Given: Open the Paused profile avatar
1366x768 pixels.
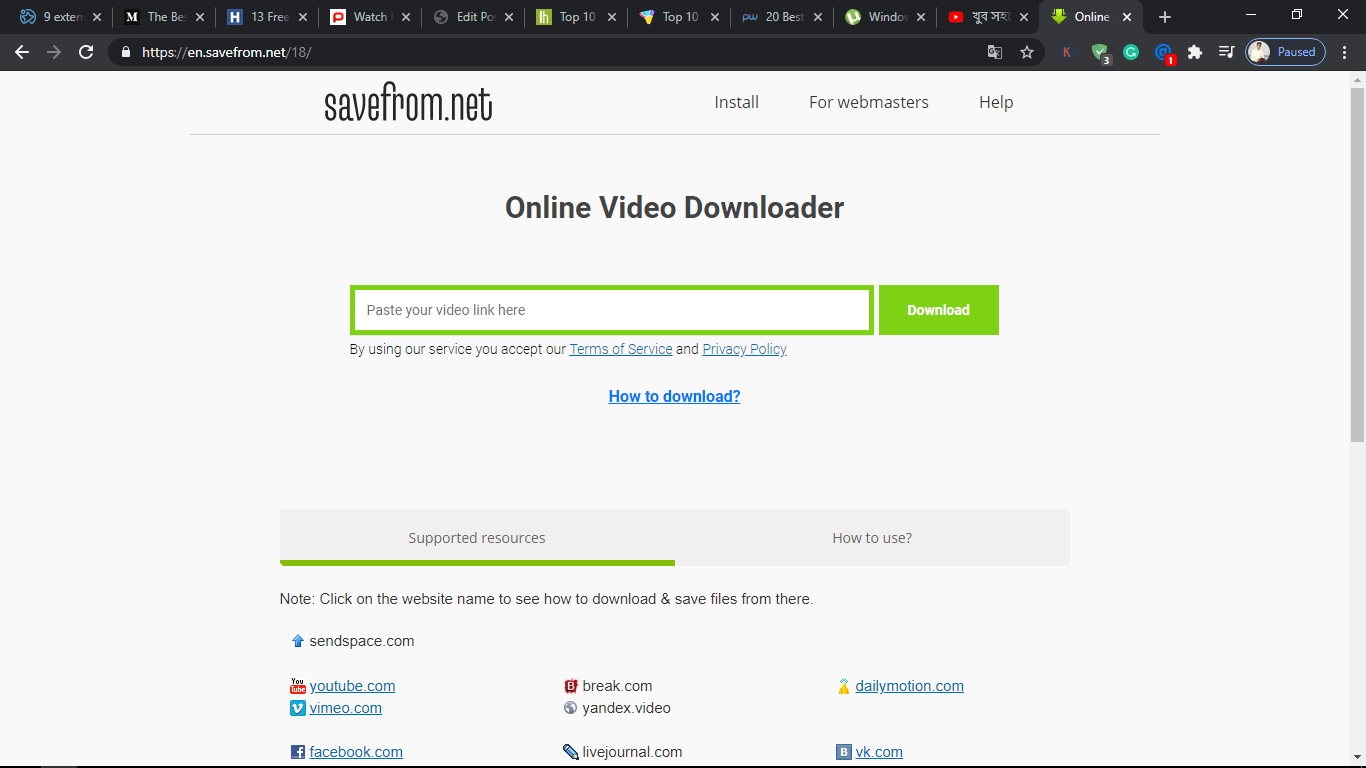Looking at the screenshot, I should pos(1286,52).
